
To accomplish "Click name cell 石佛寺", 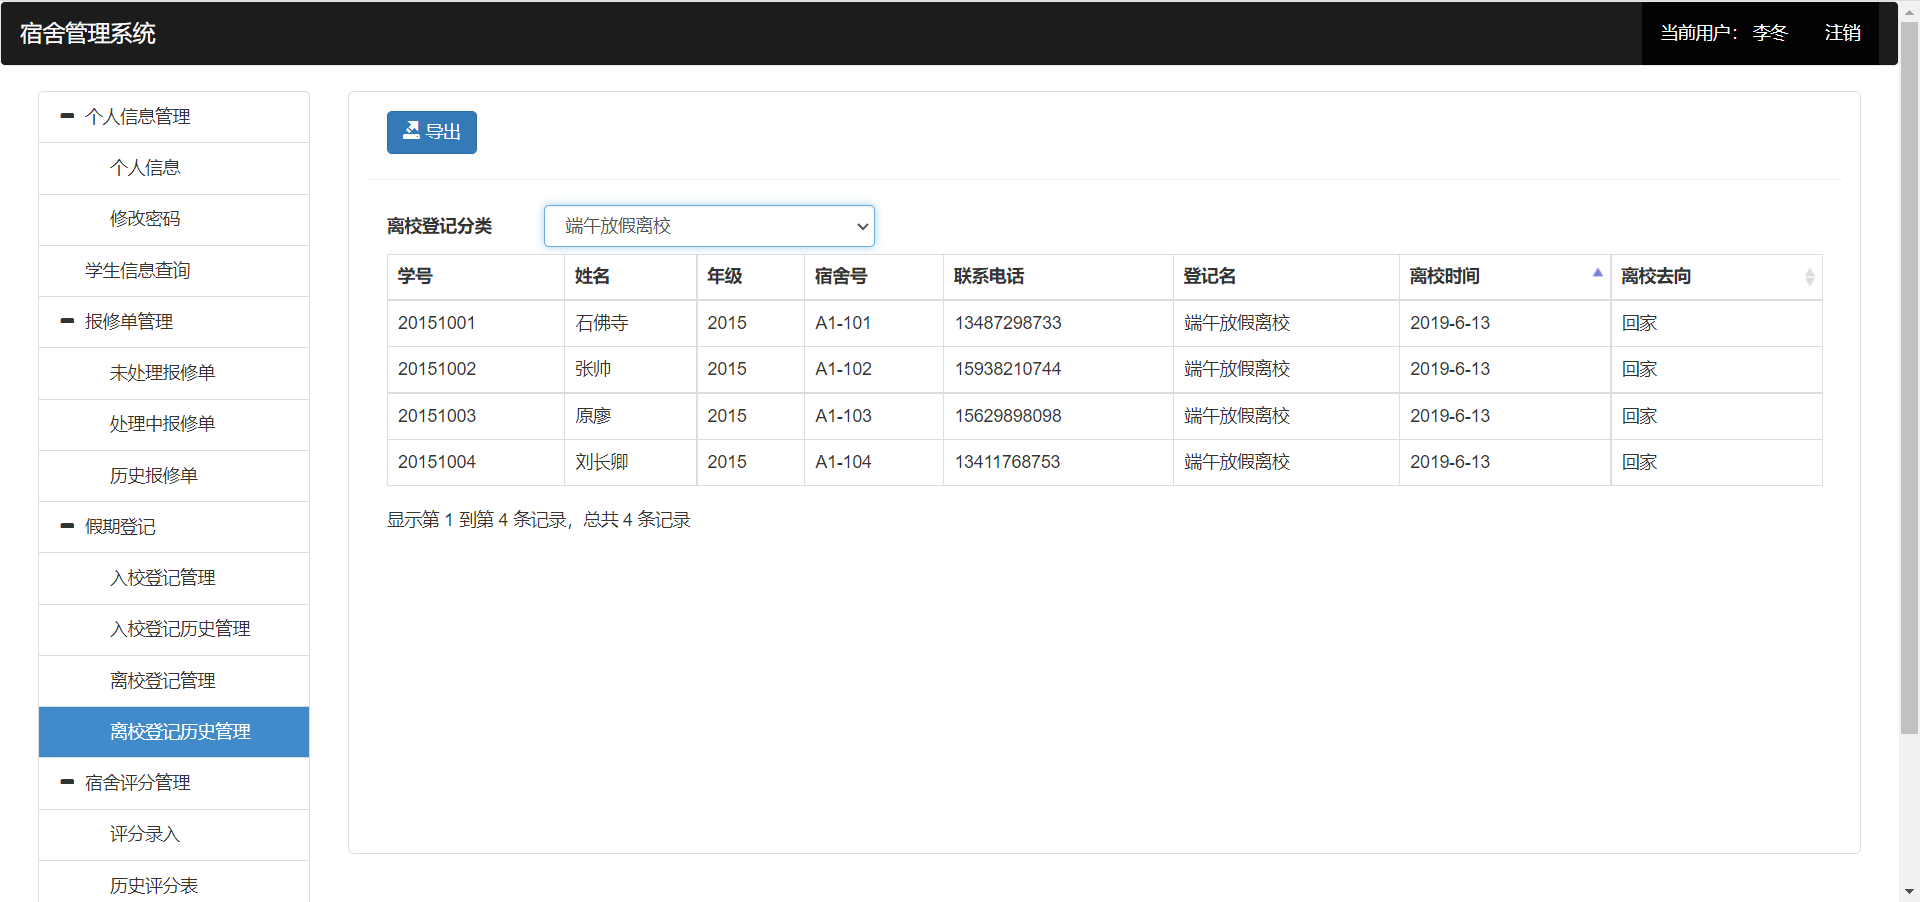I will 630,323.
